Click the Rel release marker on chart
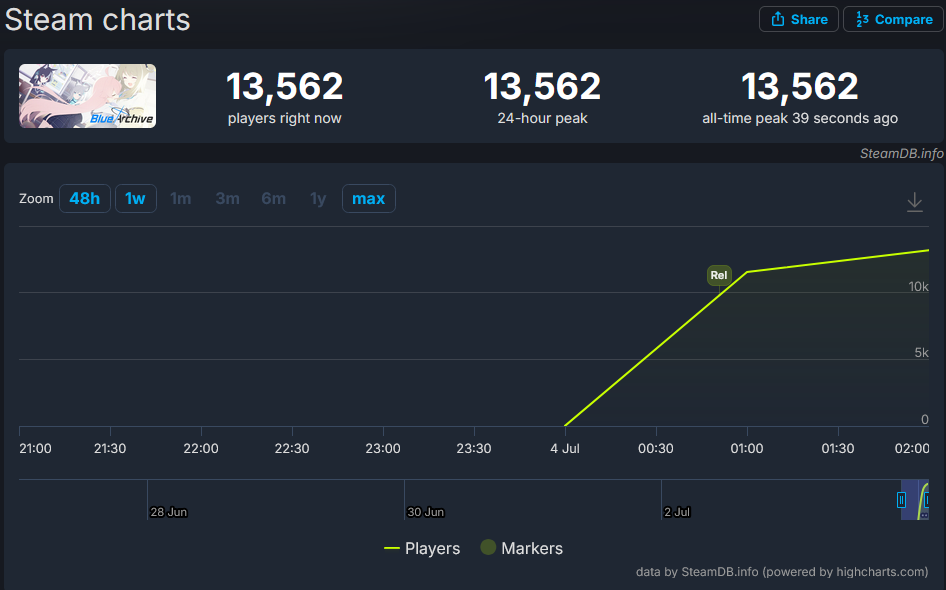The height and width of the screenshot is (590, 946). tap(719, 275)
